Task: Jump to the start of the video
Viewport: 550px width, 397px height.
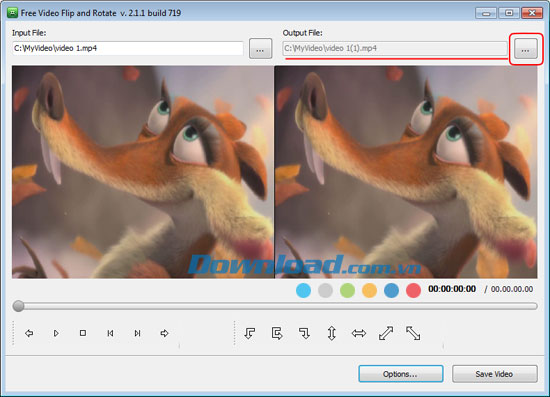Action: [x=110, y=333]
